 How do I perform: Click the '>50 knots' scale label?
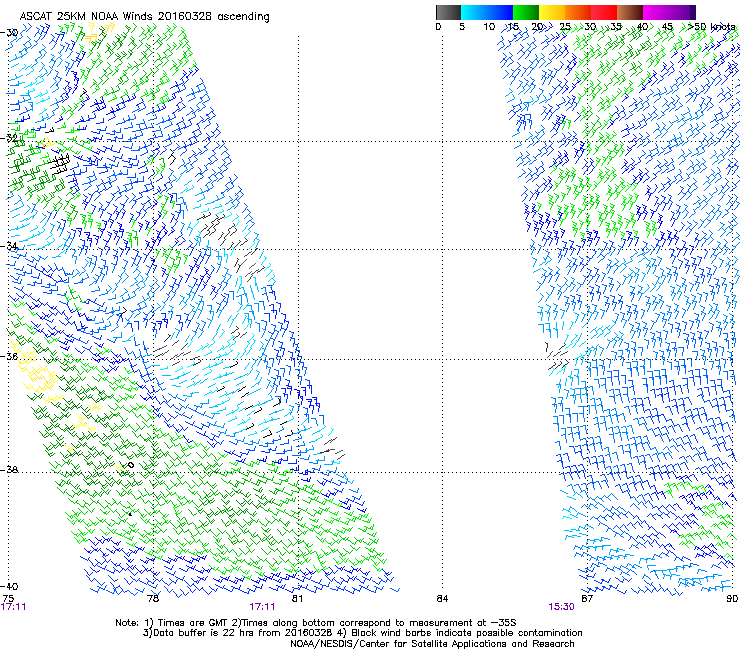(712, 27)
